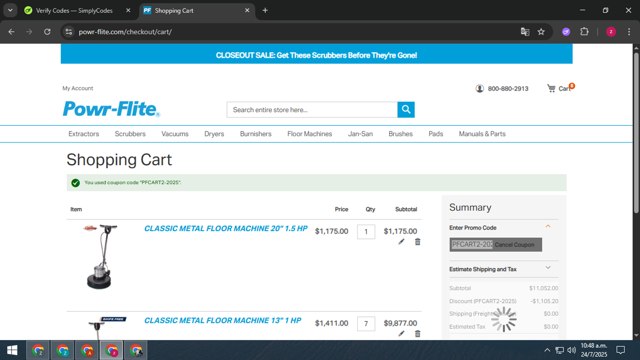
Task: Open Classic Metal Floor Machine 13" 1 HP link
Action: [222, 320]
